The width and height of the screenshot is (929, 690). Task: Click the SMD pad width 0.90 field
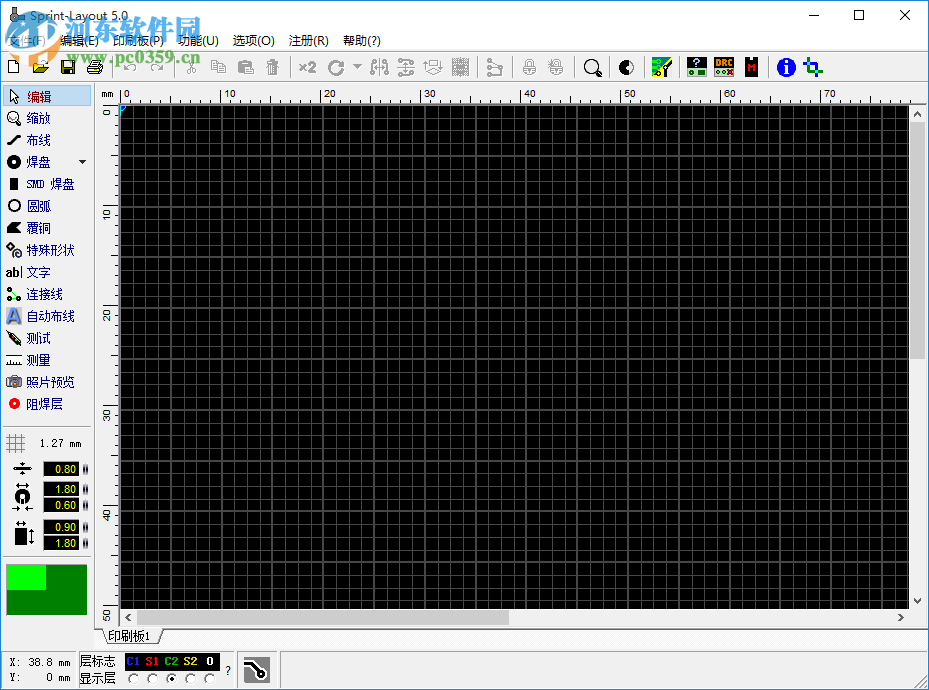click(61, 527)
